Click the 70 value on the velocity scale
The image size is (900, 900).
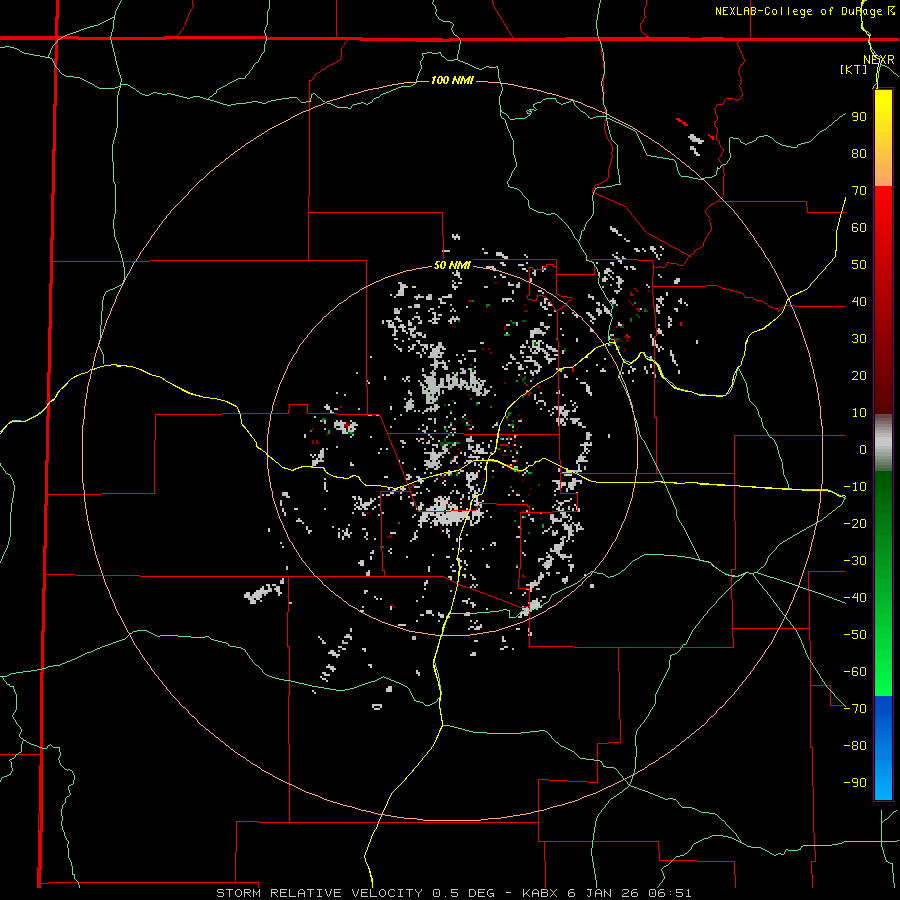[x=859, y=191]
